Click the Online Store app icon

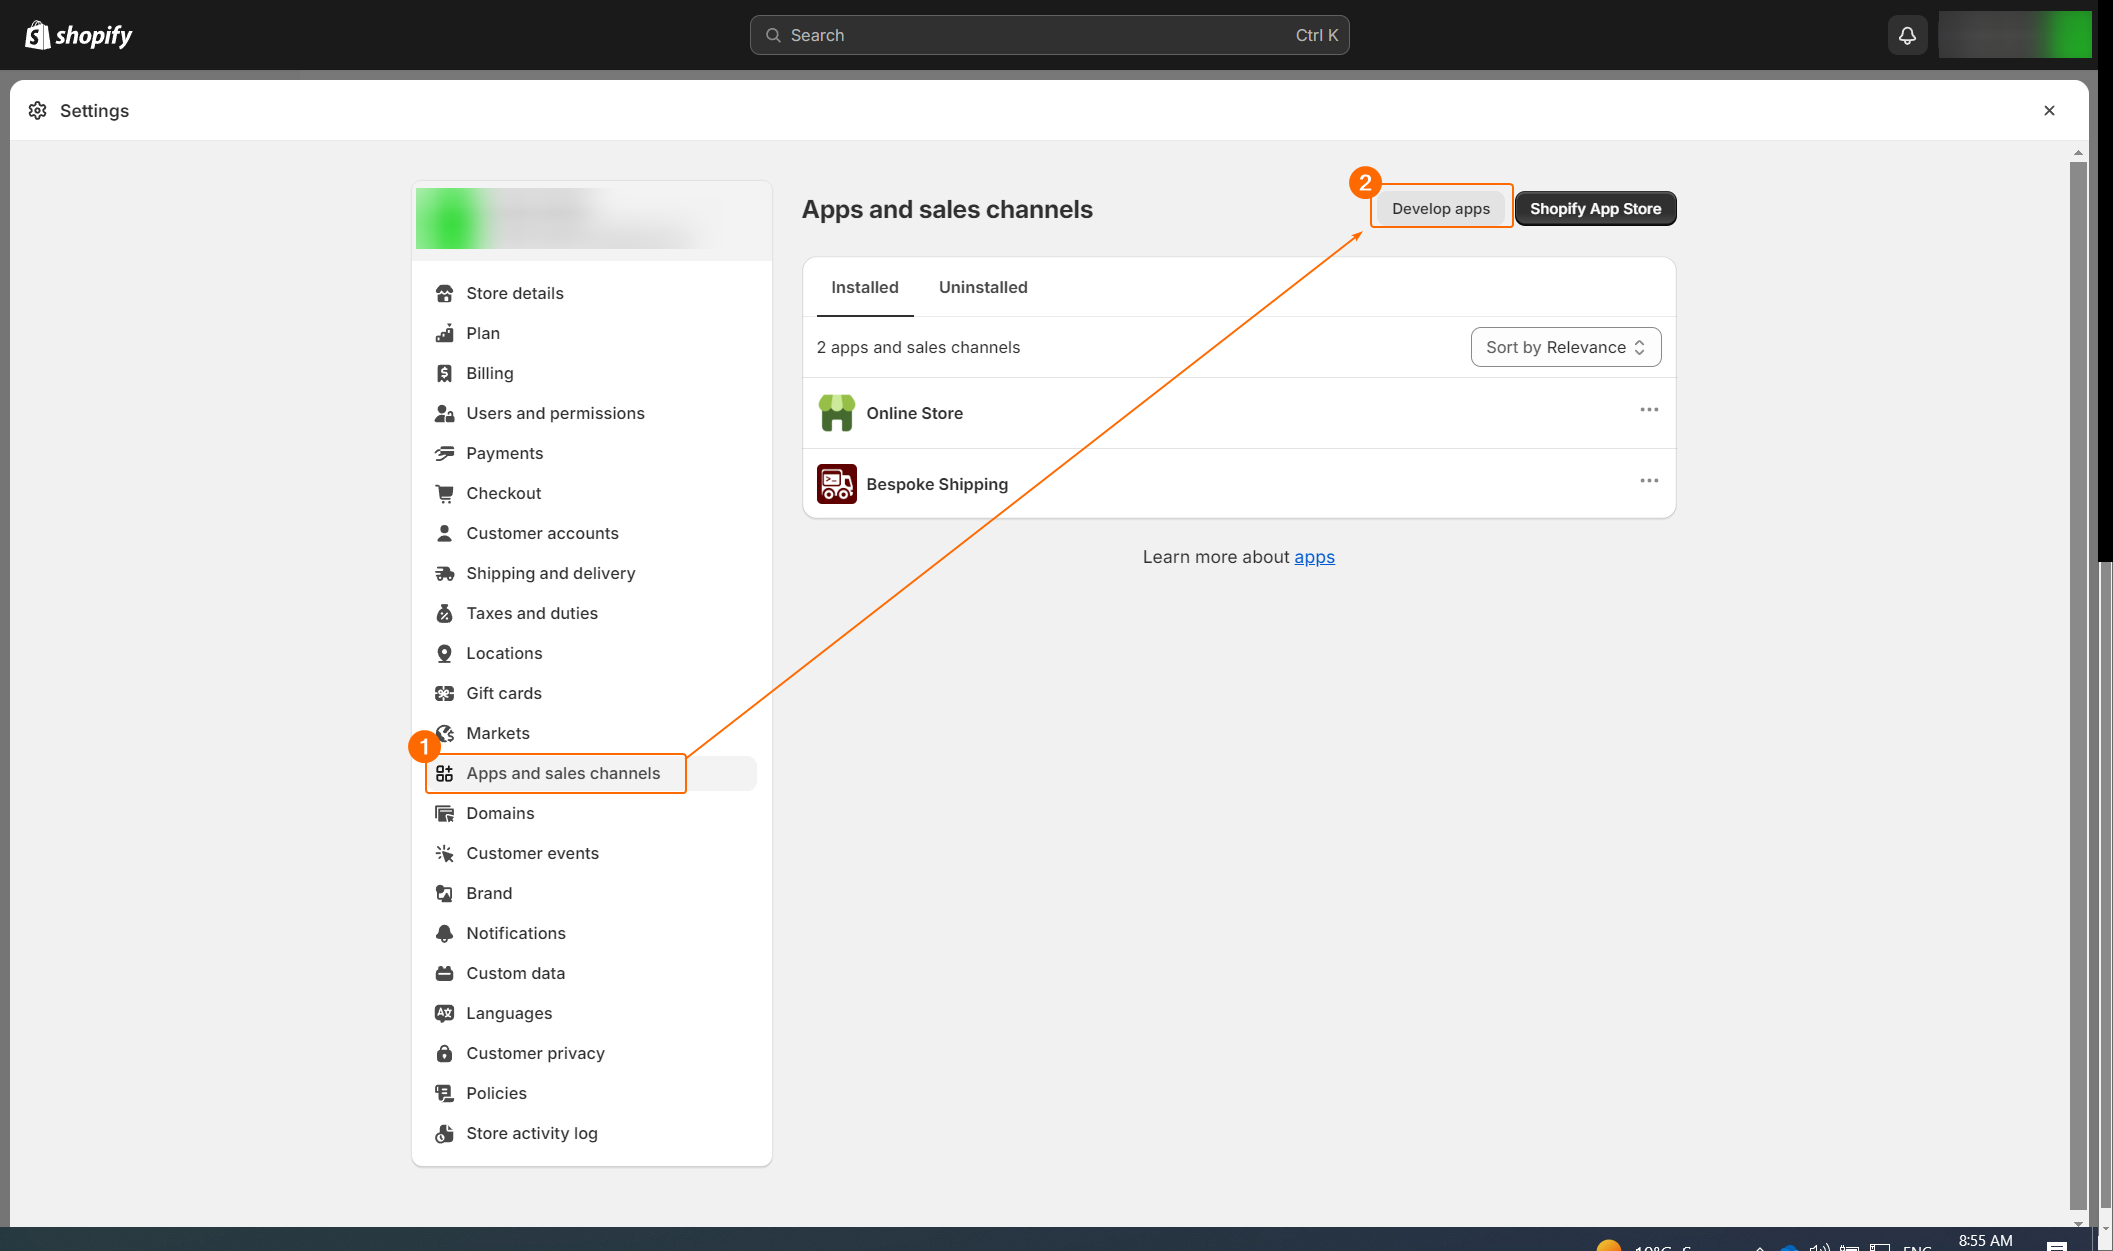coord(836,413)
